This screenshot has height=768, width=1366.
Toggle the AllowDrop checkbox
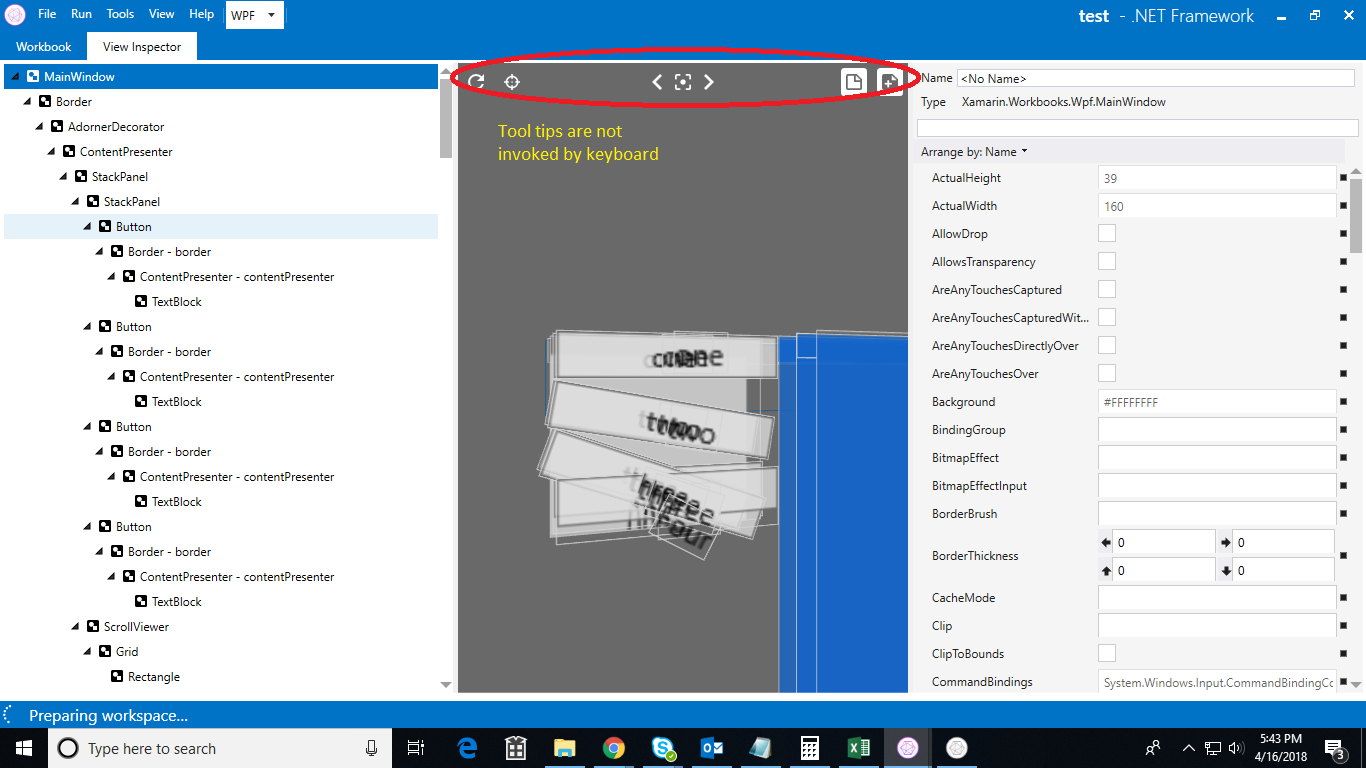tap(1107, 233)
